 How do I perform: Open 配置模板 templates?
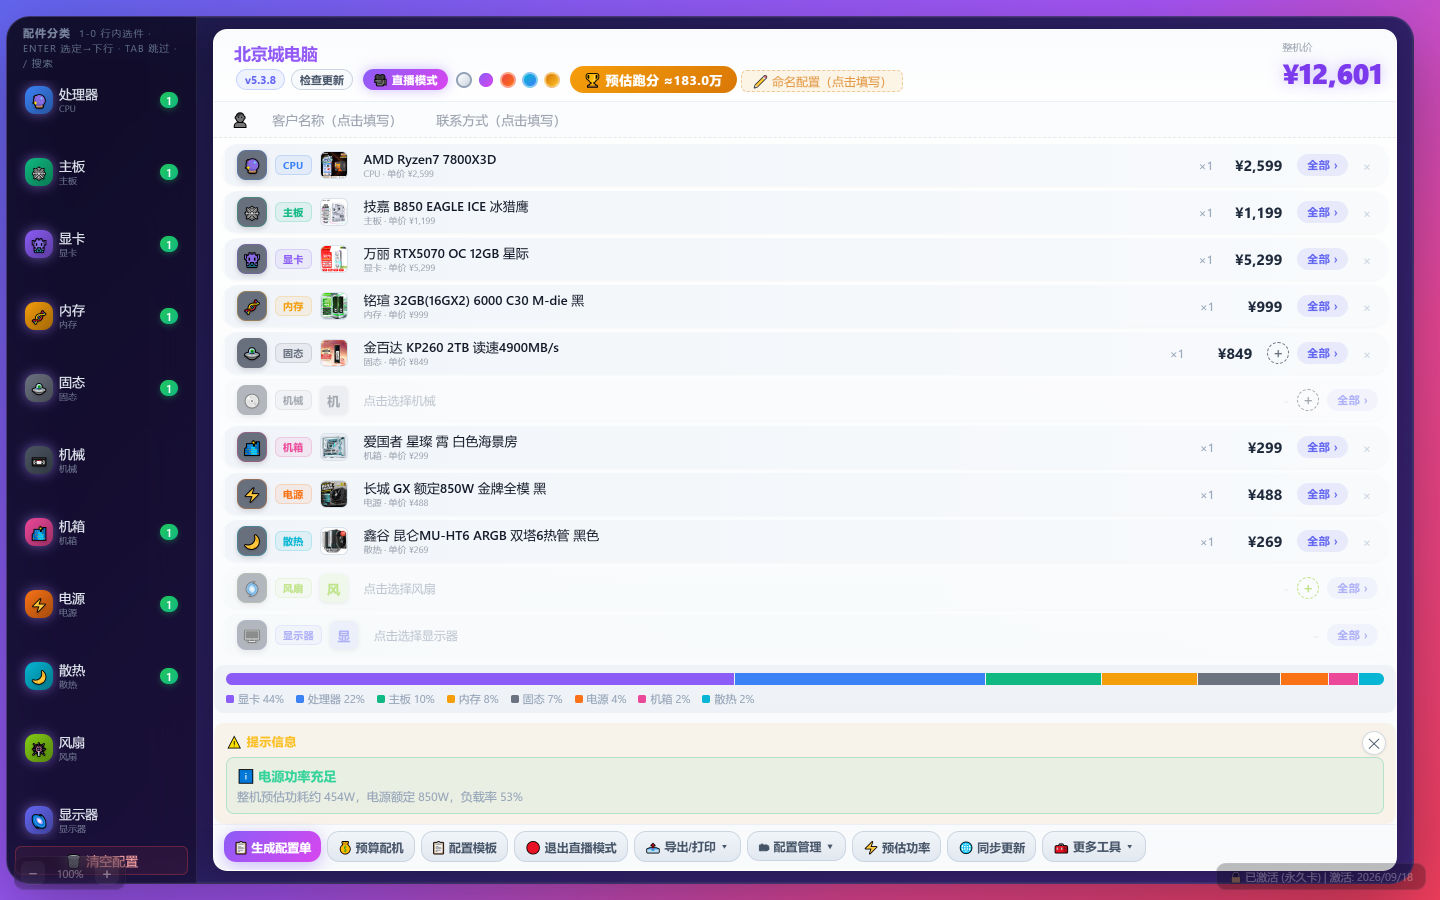(465, 847)
